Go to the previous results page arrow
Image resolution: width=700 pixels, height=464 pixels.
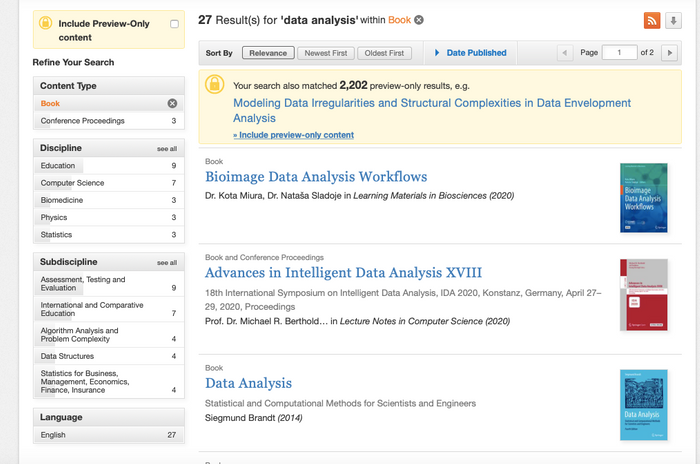pyautogui.click(x=565, y=53)
